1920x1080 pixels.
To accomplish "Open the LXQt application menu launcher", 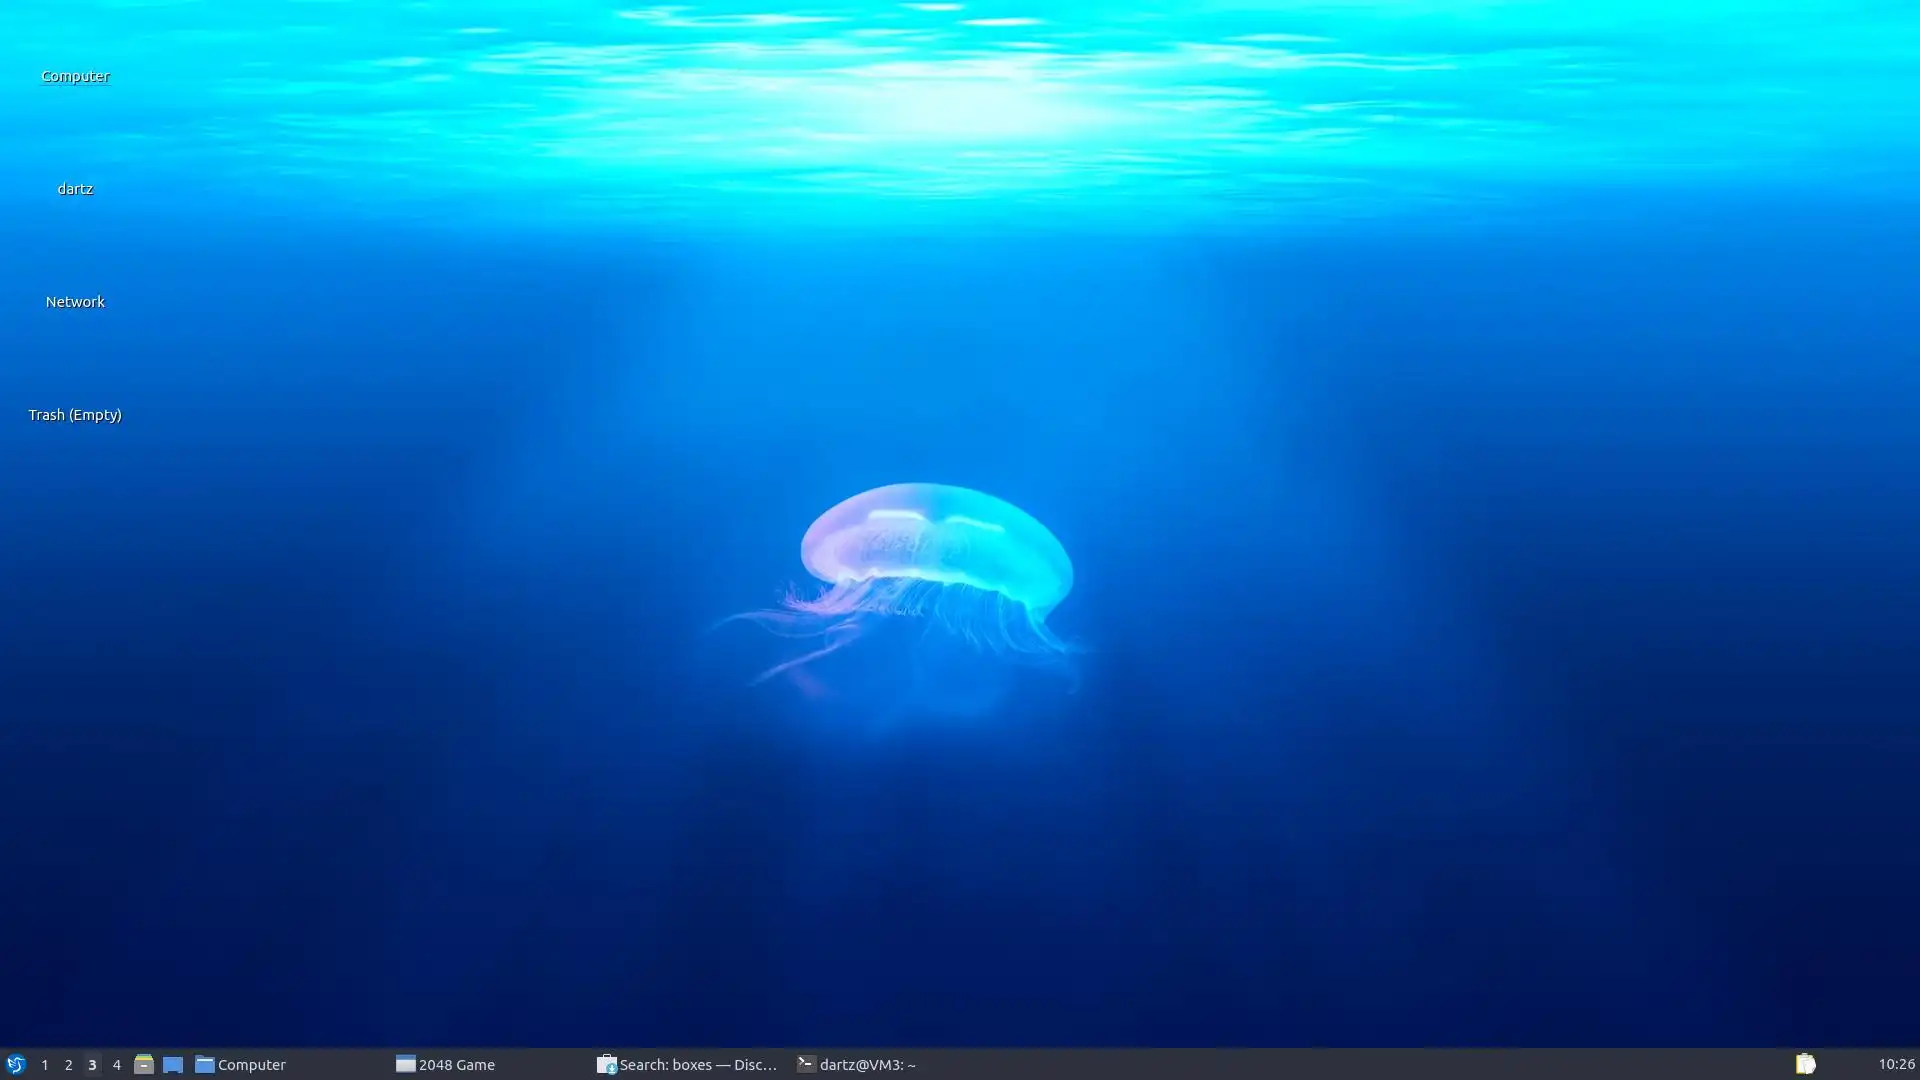I will point(15,1064).
